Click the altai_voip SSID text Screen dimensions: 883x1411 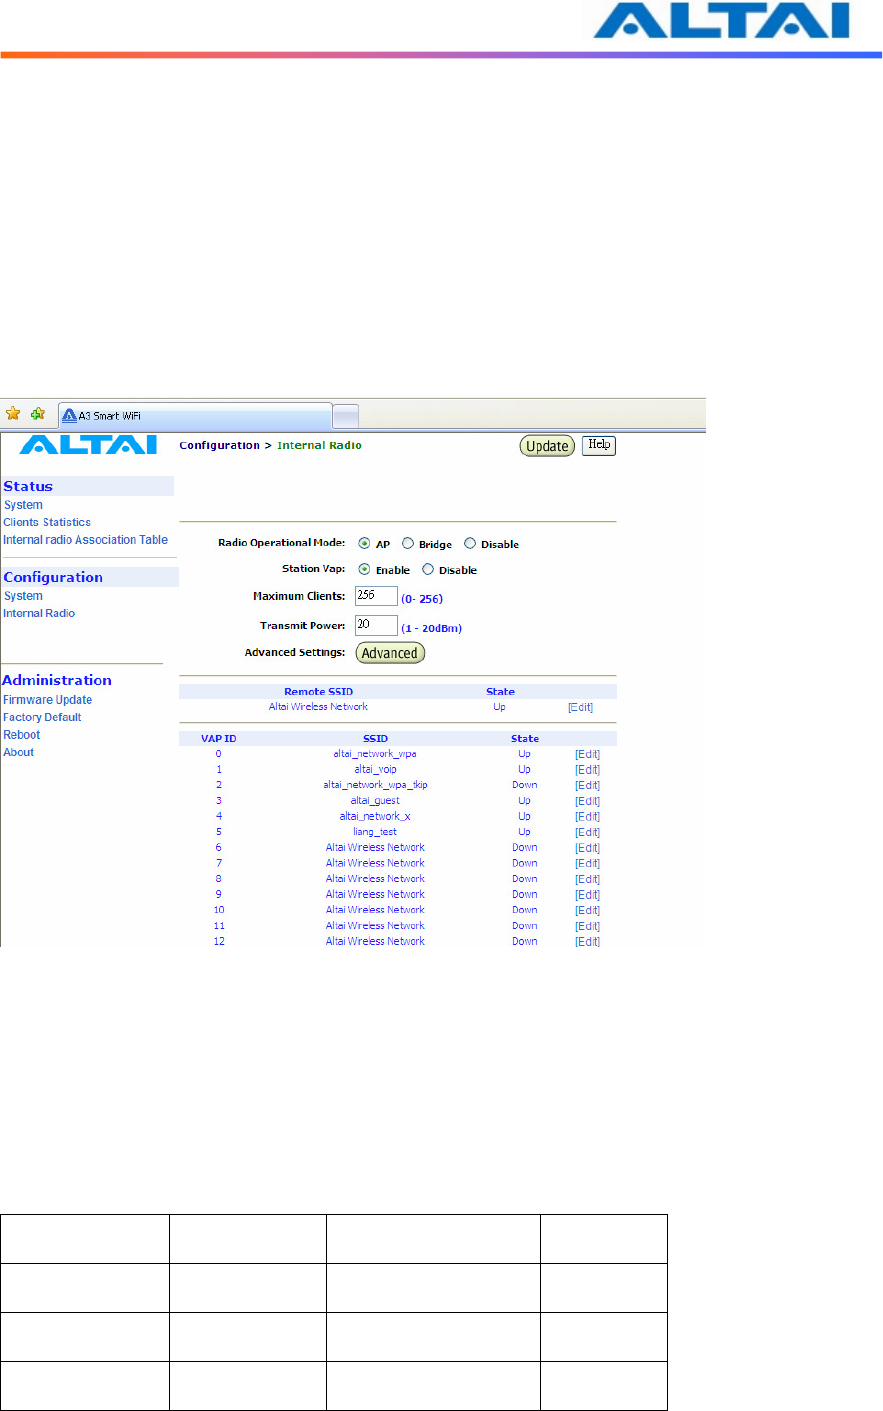[375, 769]
